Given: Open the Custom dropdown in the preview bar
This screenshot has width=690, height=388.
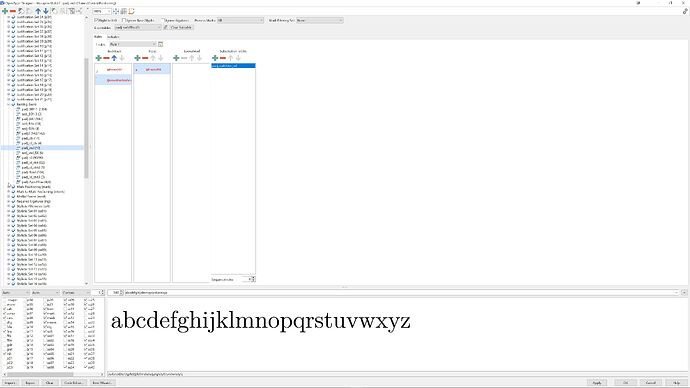Looking at the screenshot, I should (x=76, y=293).
